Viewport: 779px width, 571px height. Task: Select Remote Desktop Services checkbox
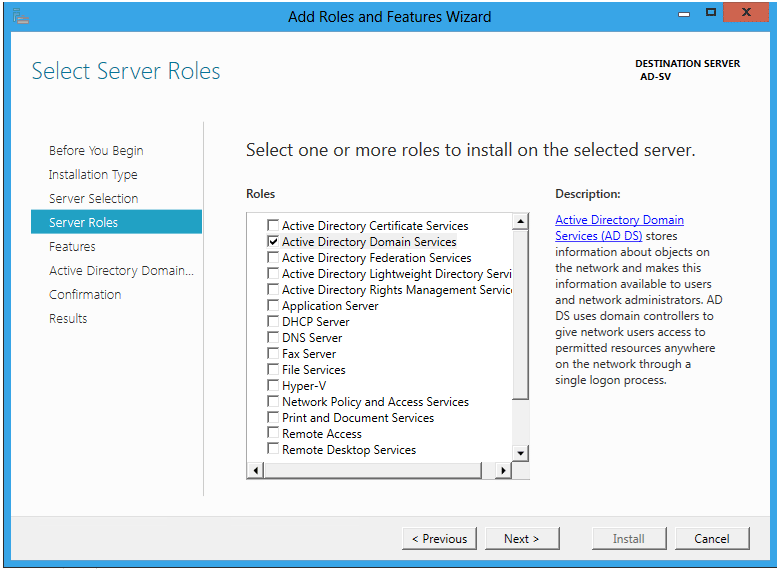(273, 449)
